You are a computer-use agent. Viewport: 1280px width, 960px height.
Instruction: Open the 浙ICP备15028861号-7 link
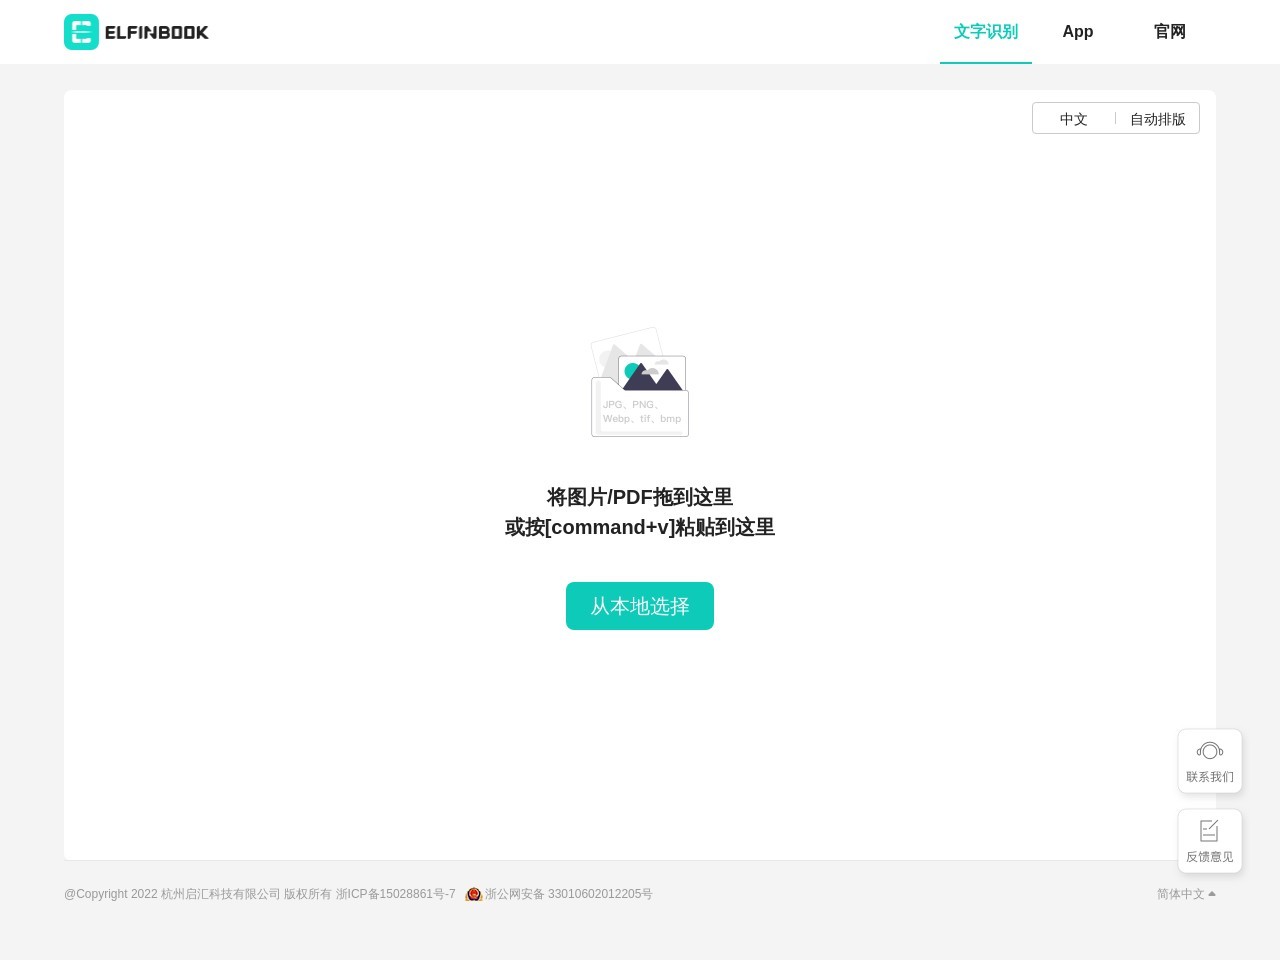pos(396,894)
